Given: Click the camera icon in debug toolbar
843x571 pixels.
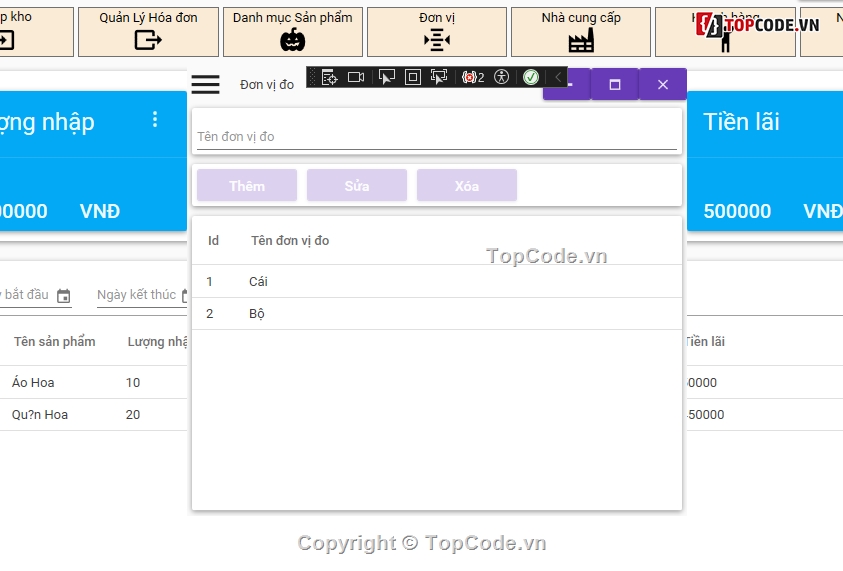Looking at the screenshot, I should pyautogui.click(x=356, y=77).
